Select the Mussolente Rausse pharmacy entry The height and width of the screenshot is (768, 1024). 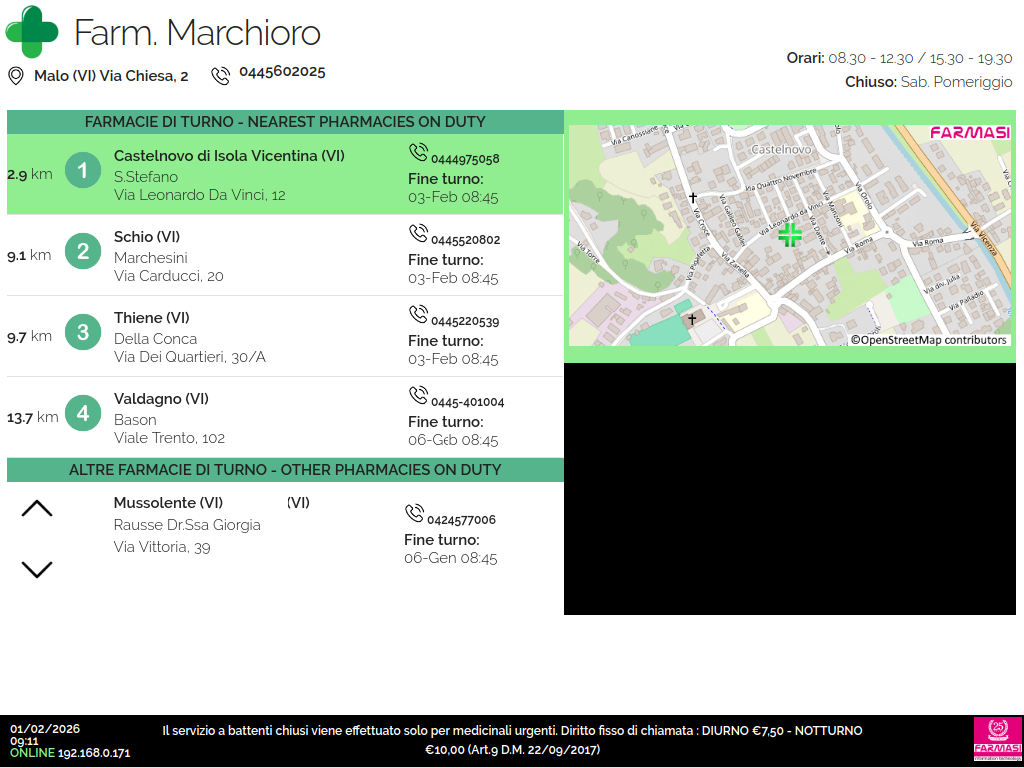point(187,525)
